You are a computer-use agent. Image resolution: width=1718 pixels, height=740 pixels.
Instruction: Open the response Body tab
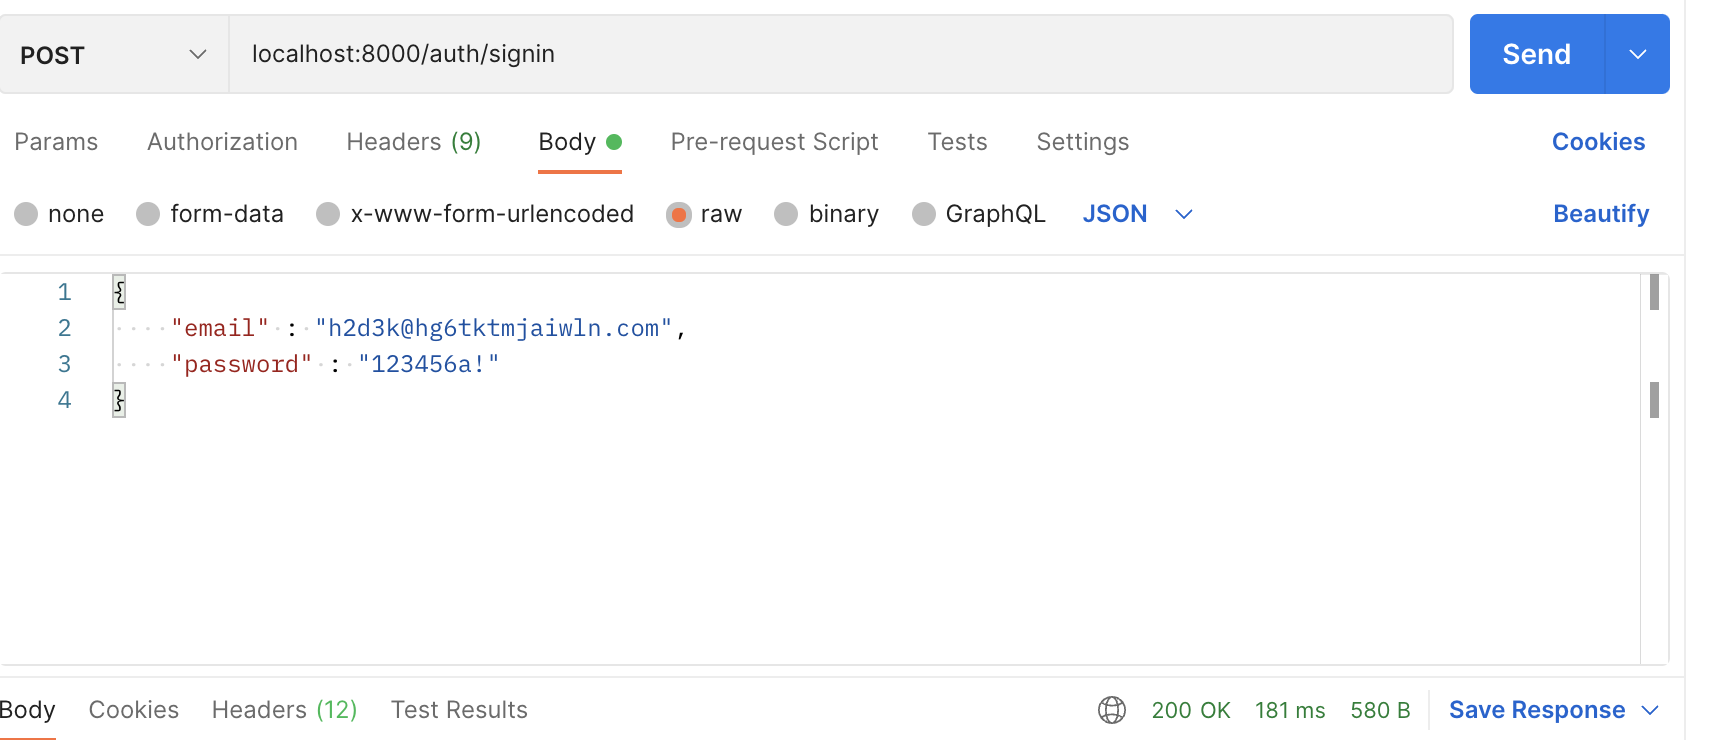click(27, 710)
